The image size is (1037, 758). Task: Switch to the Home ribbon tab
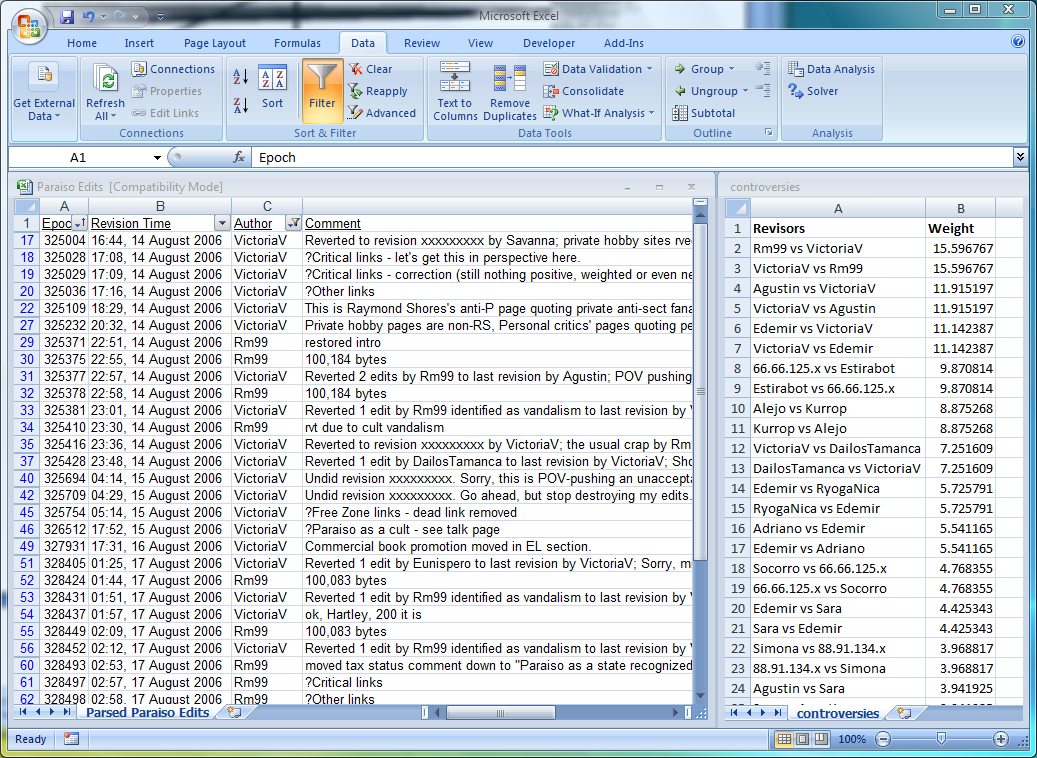(x=82, y=43)
